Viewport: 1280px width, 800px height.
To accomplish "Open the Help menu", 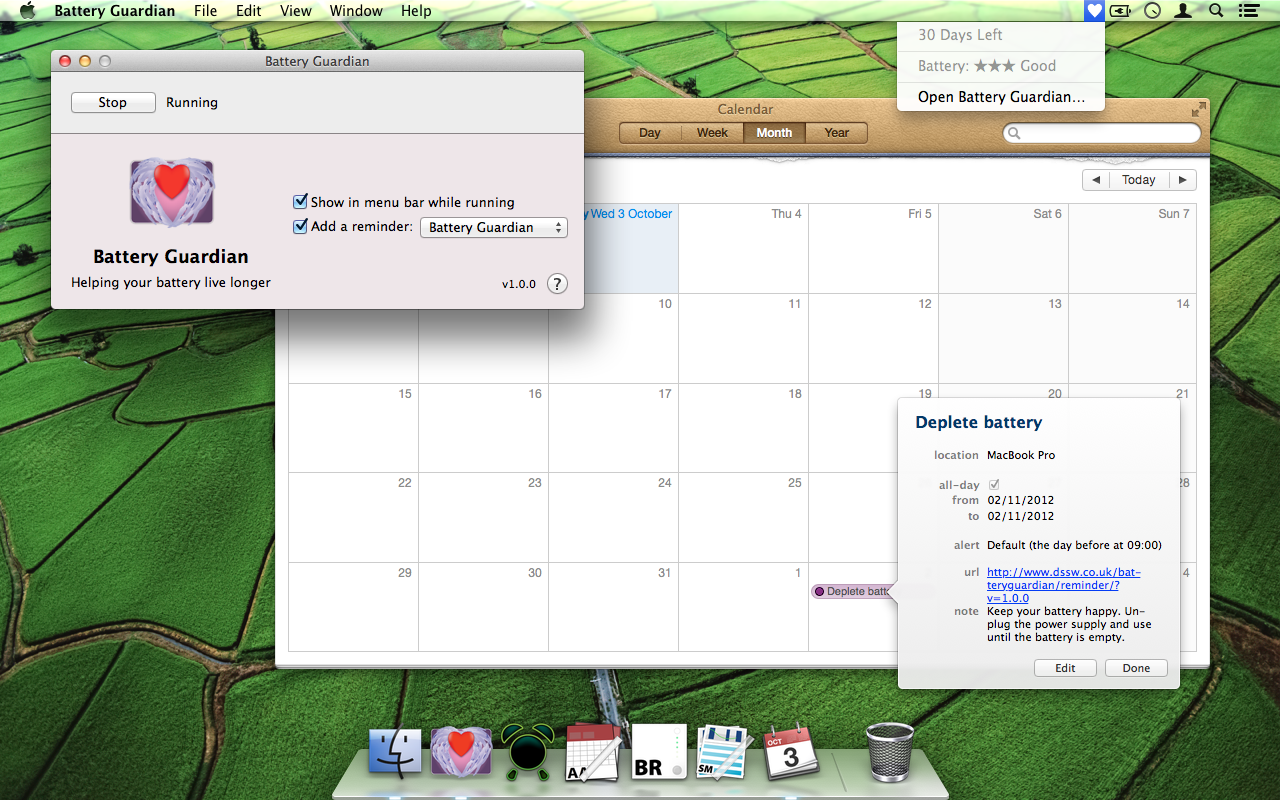I will point(416,11).
